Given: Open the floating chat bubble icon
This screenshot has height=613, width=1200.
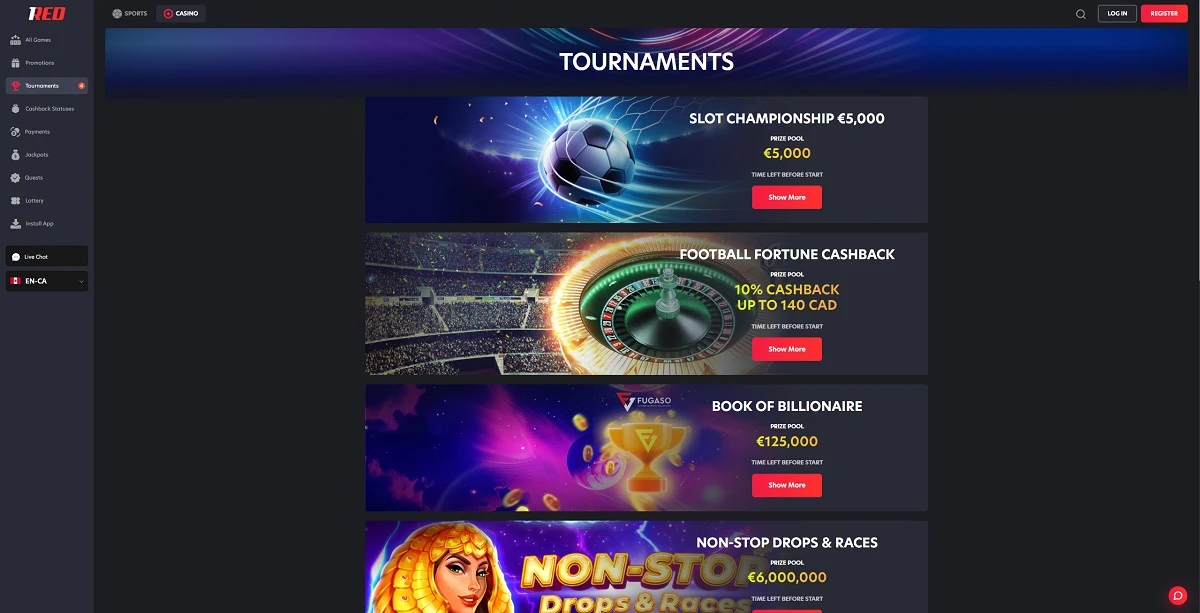Looking at the screenshot, I should pos(1178,595).
